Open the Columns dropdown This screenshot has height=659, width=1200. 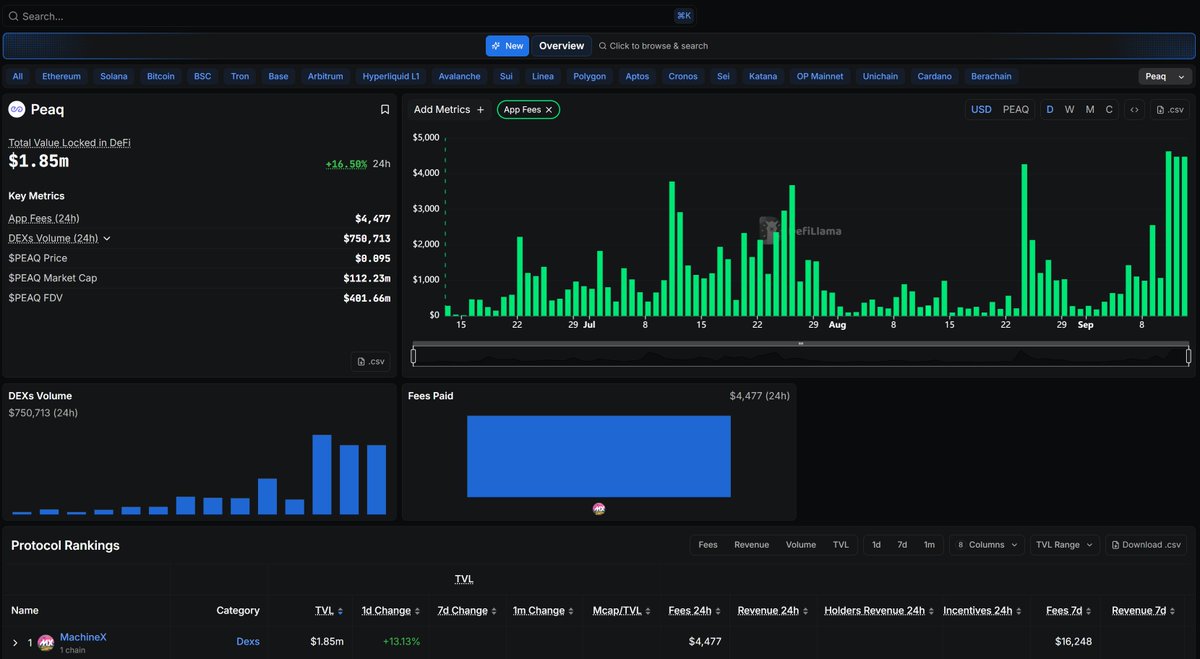point(987,545)
